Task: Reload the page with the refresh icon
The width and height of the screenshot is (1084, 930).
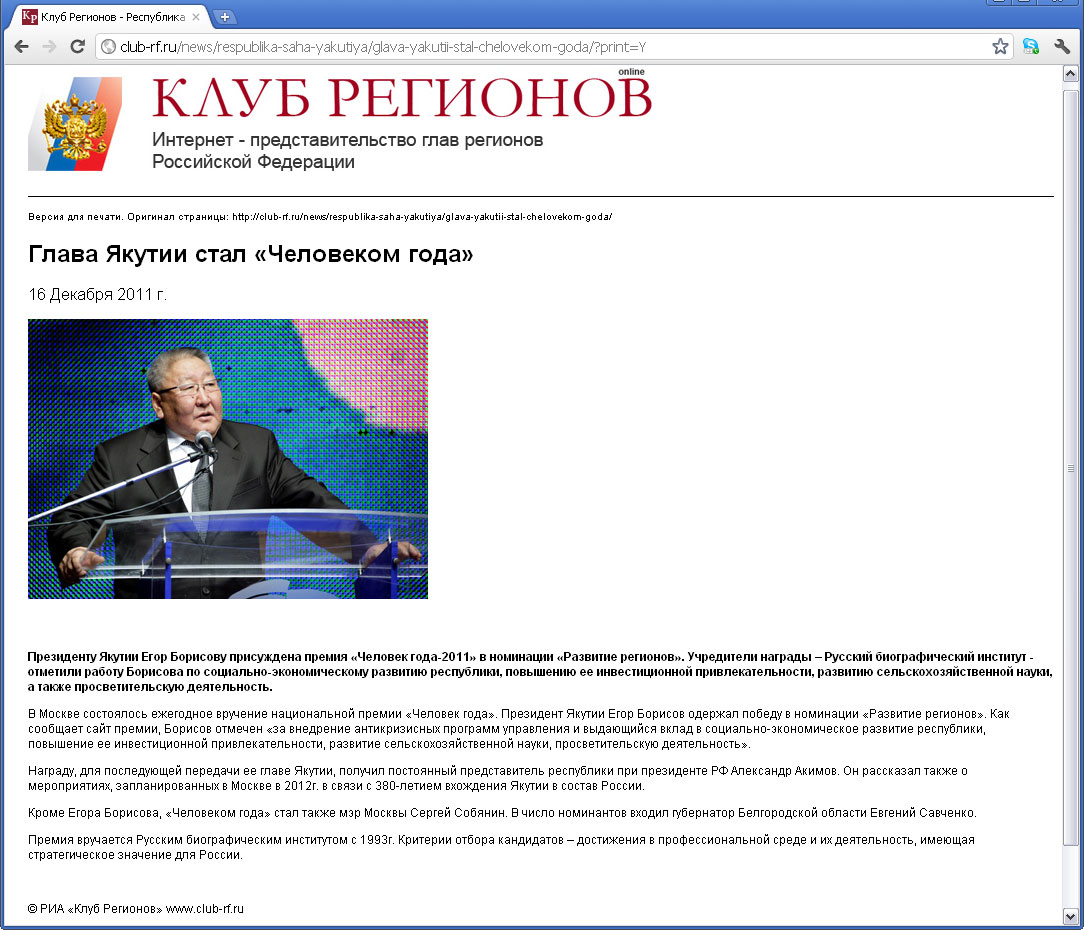Action: coord(77,46)
